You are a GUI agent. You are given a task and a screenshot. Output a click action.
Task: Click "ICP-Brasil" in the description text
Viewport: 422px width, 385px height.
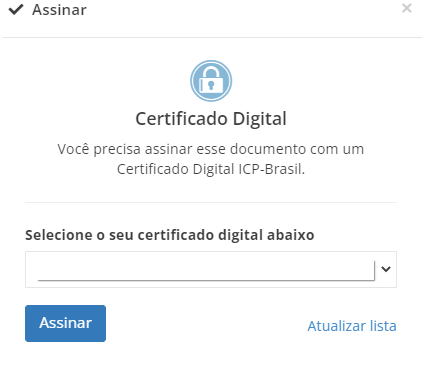click(271, 169)
